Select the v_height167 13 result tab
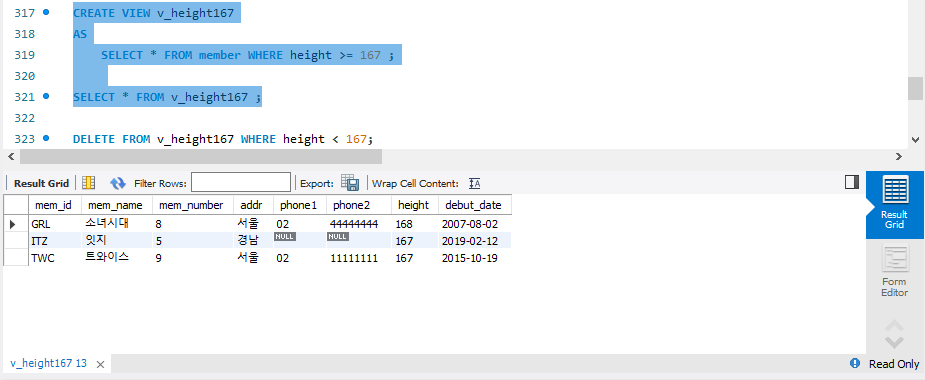925x380 pixels. pos(48,363)
